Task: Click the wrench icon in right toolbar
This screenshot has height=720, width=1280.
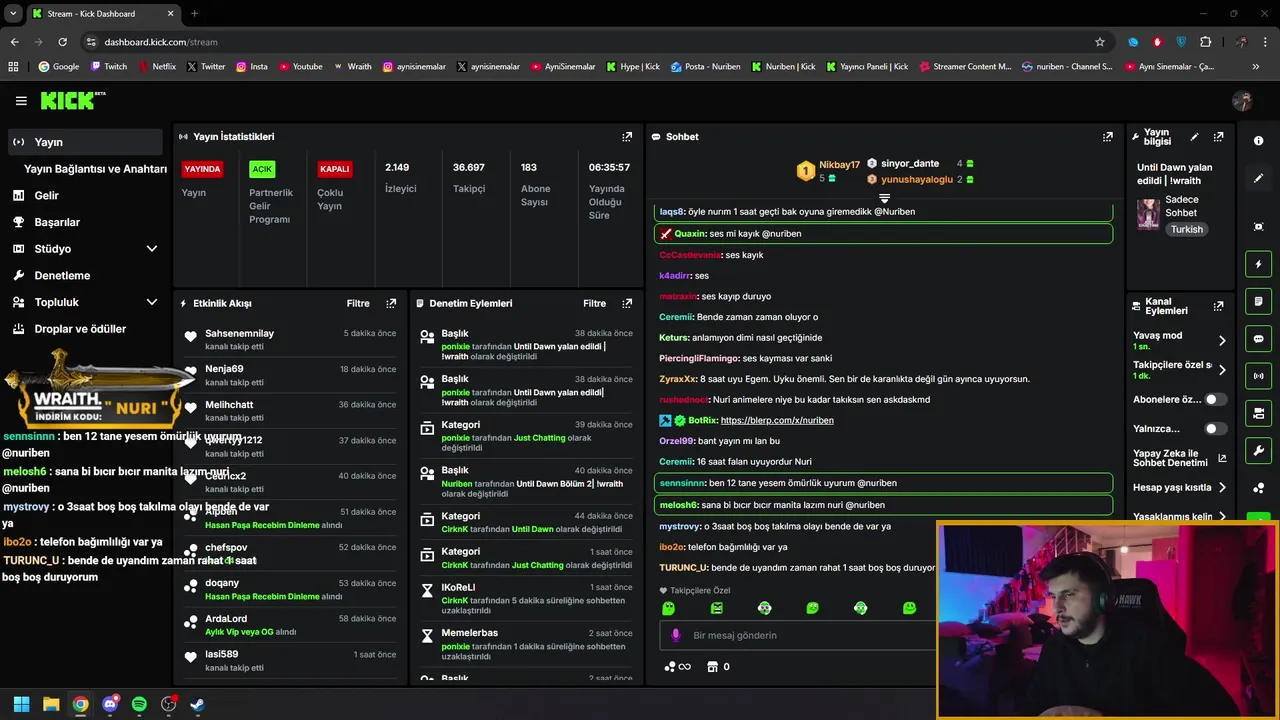Action: 1258,450
